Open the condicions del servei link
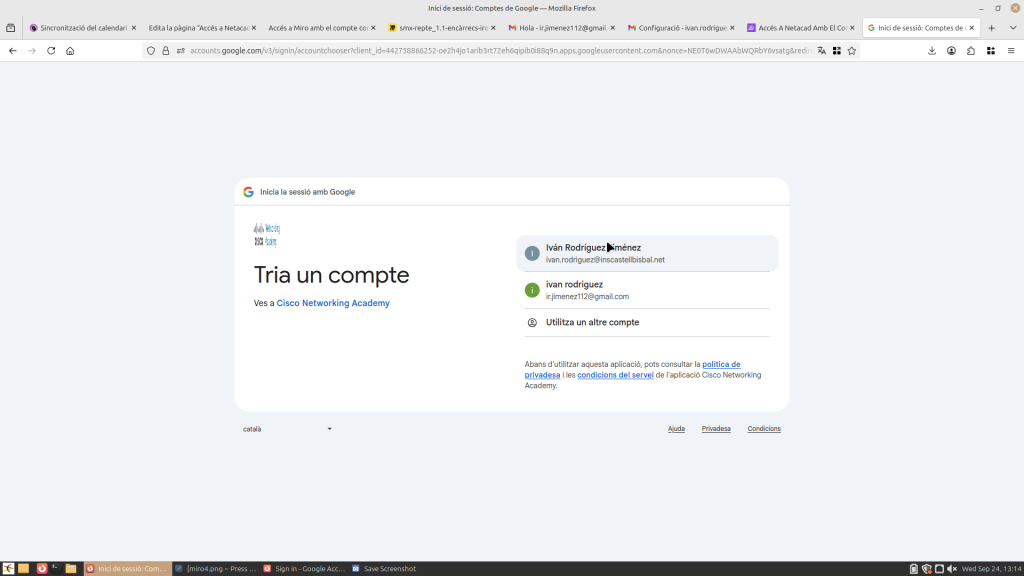Image resolution: width=1024 pixels, height=576 pixels. (615, 375)
